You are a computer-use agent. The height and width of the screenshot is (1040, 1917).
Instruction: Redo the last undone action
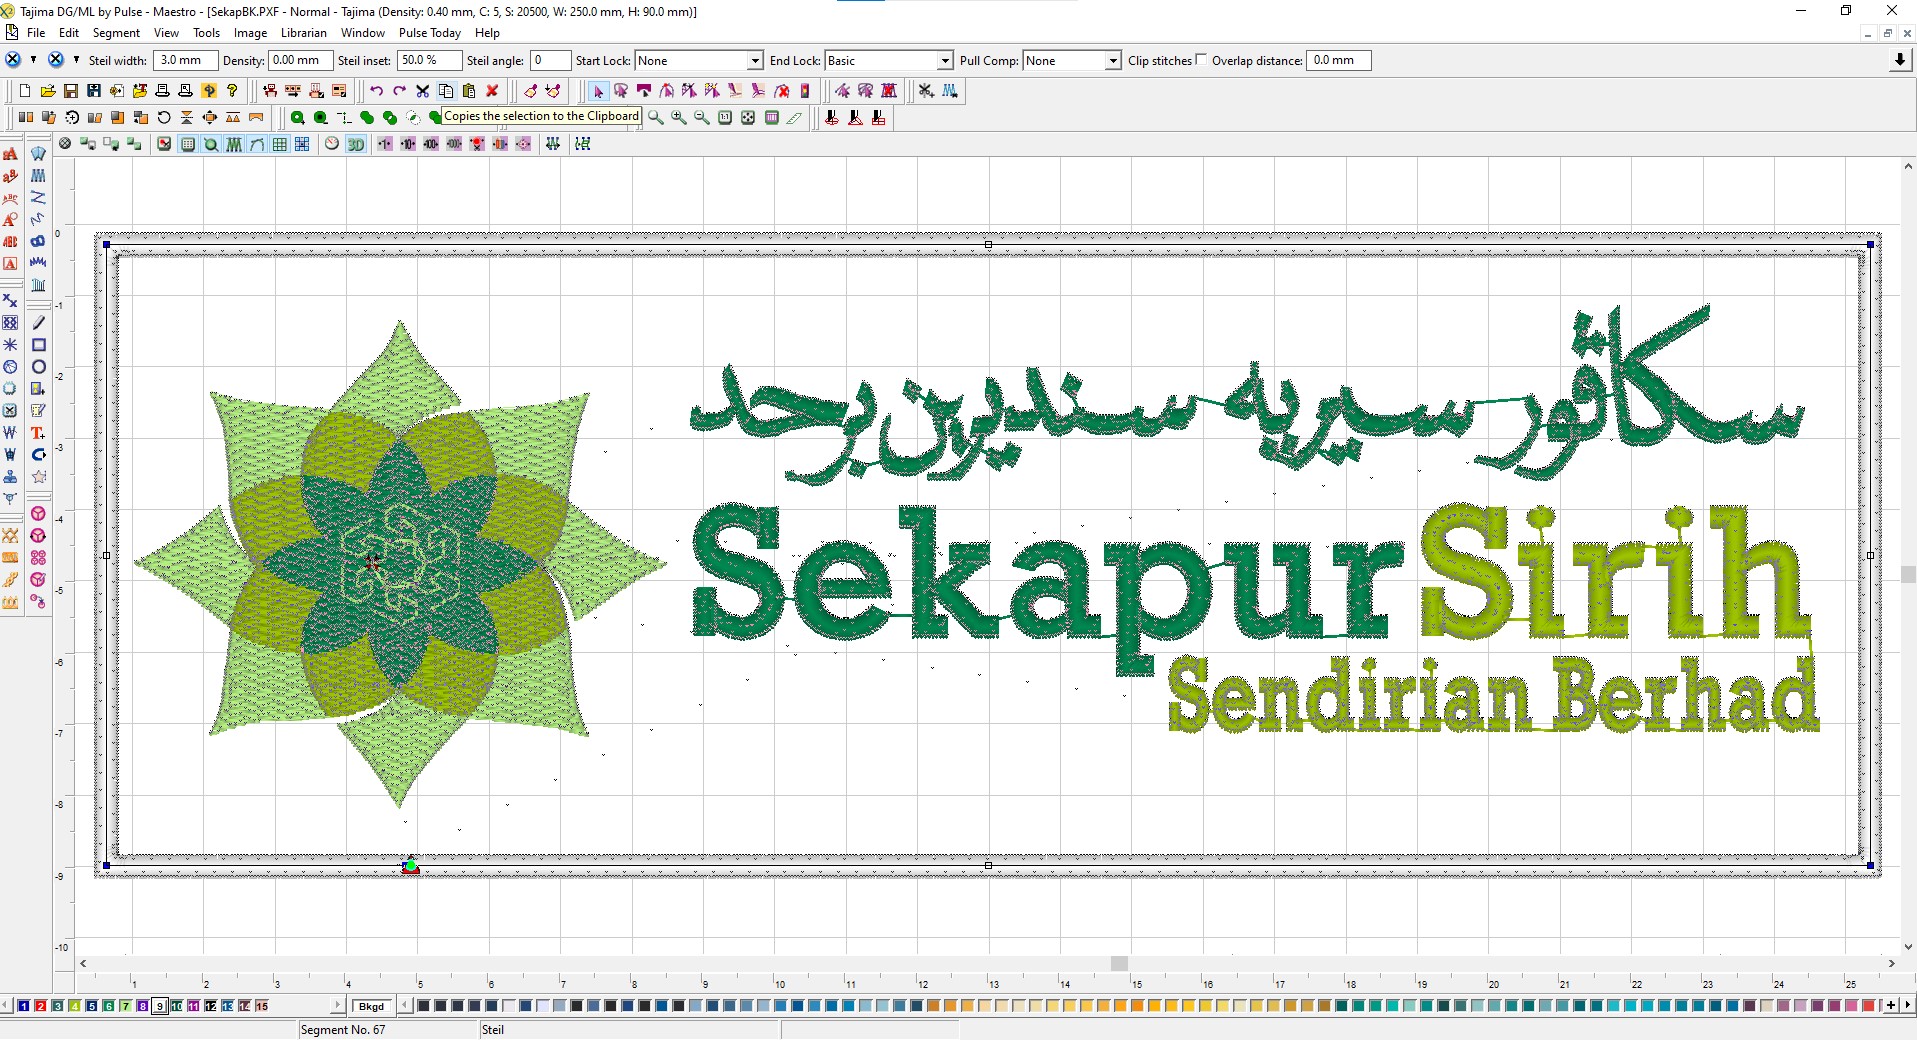[x=400, y=91]
